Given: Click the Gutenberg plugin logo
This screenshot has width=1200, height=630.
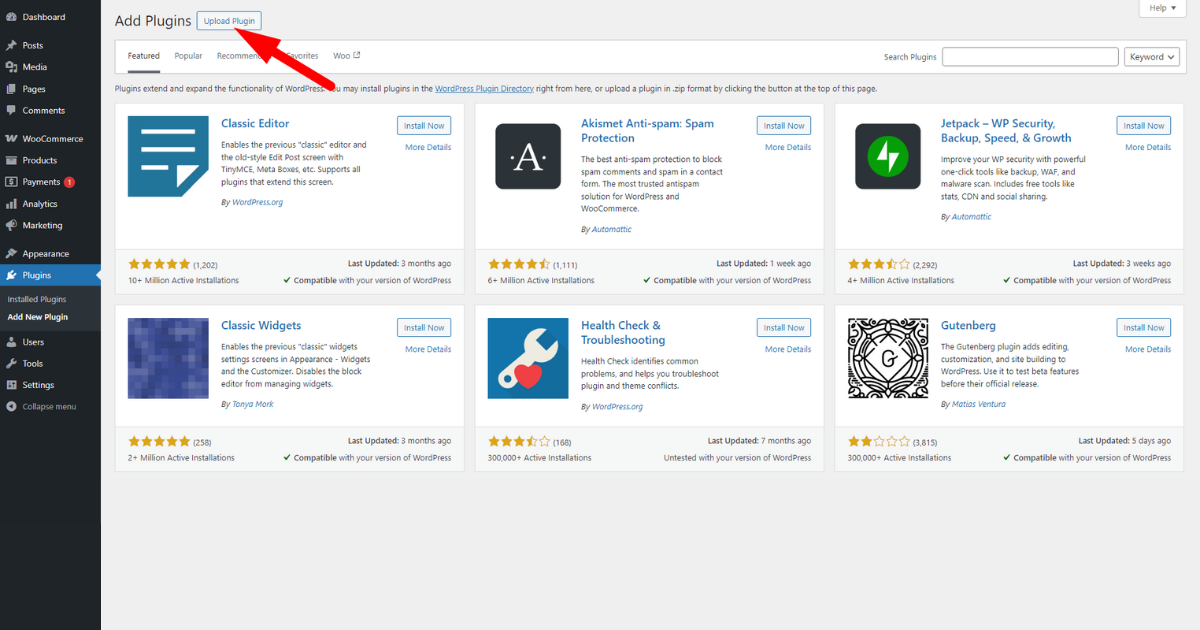Looking at the screenshot, I should coord(888,358).
